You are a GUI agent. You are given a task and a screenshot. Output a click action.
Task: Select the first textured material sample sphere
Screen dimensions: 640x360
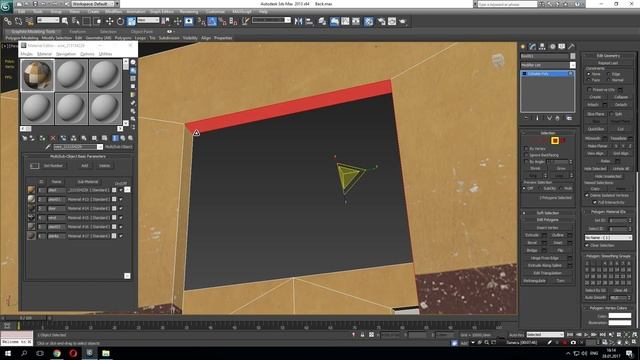pyautogui.click(x=37, y=75)
